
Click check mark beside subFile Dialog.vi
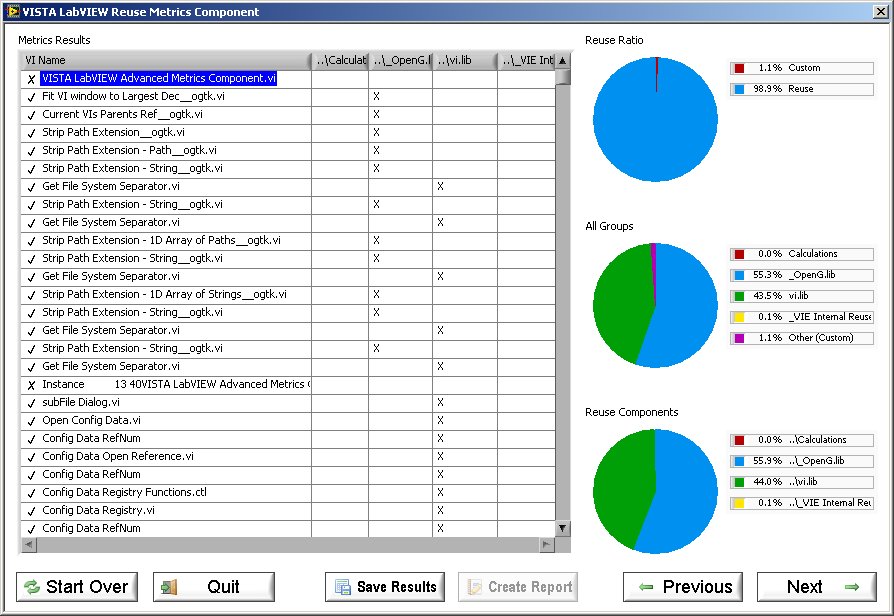pos(31,403)
